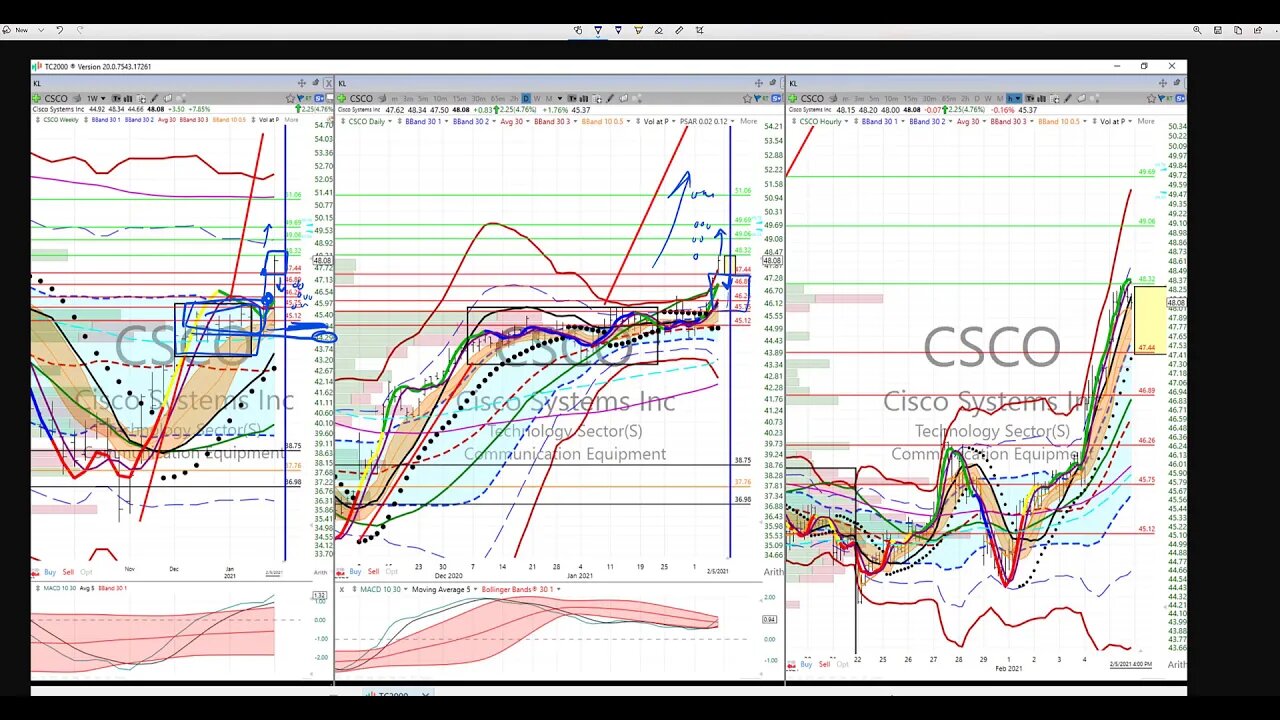The height and width of the screenshot is (720, 1280).
Task: Select the ballpoint pen tool in top toolbar
Action: [x=598, y=30]
